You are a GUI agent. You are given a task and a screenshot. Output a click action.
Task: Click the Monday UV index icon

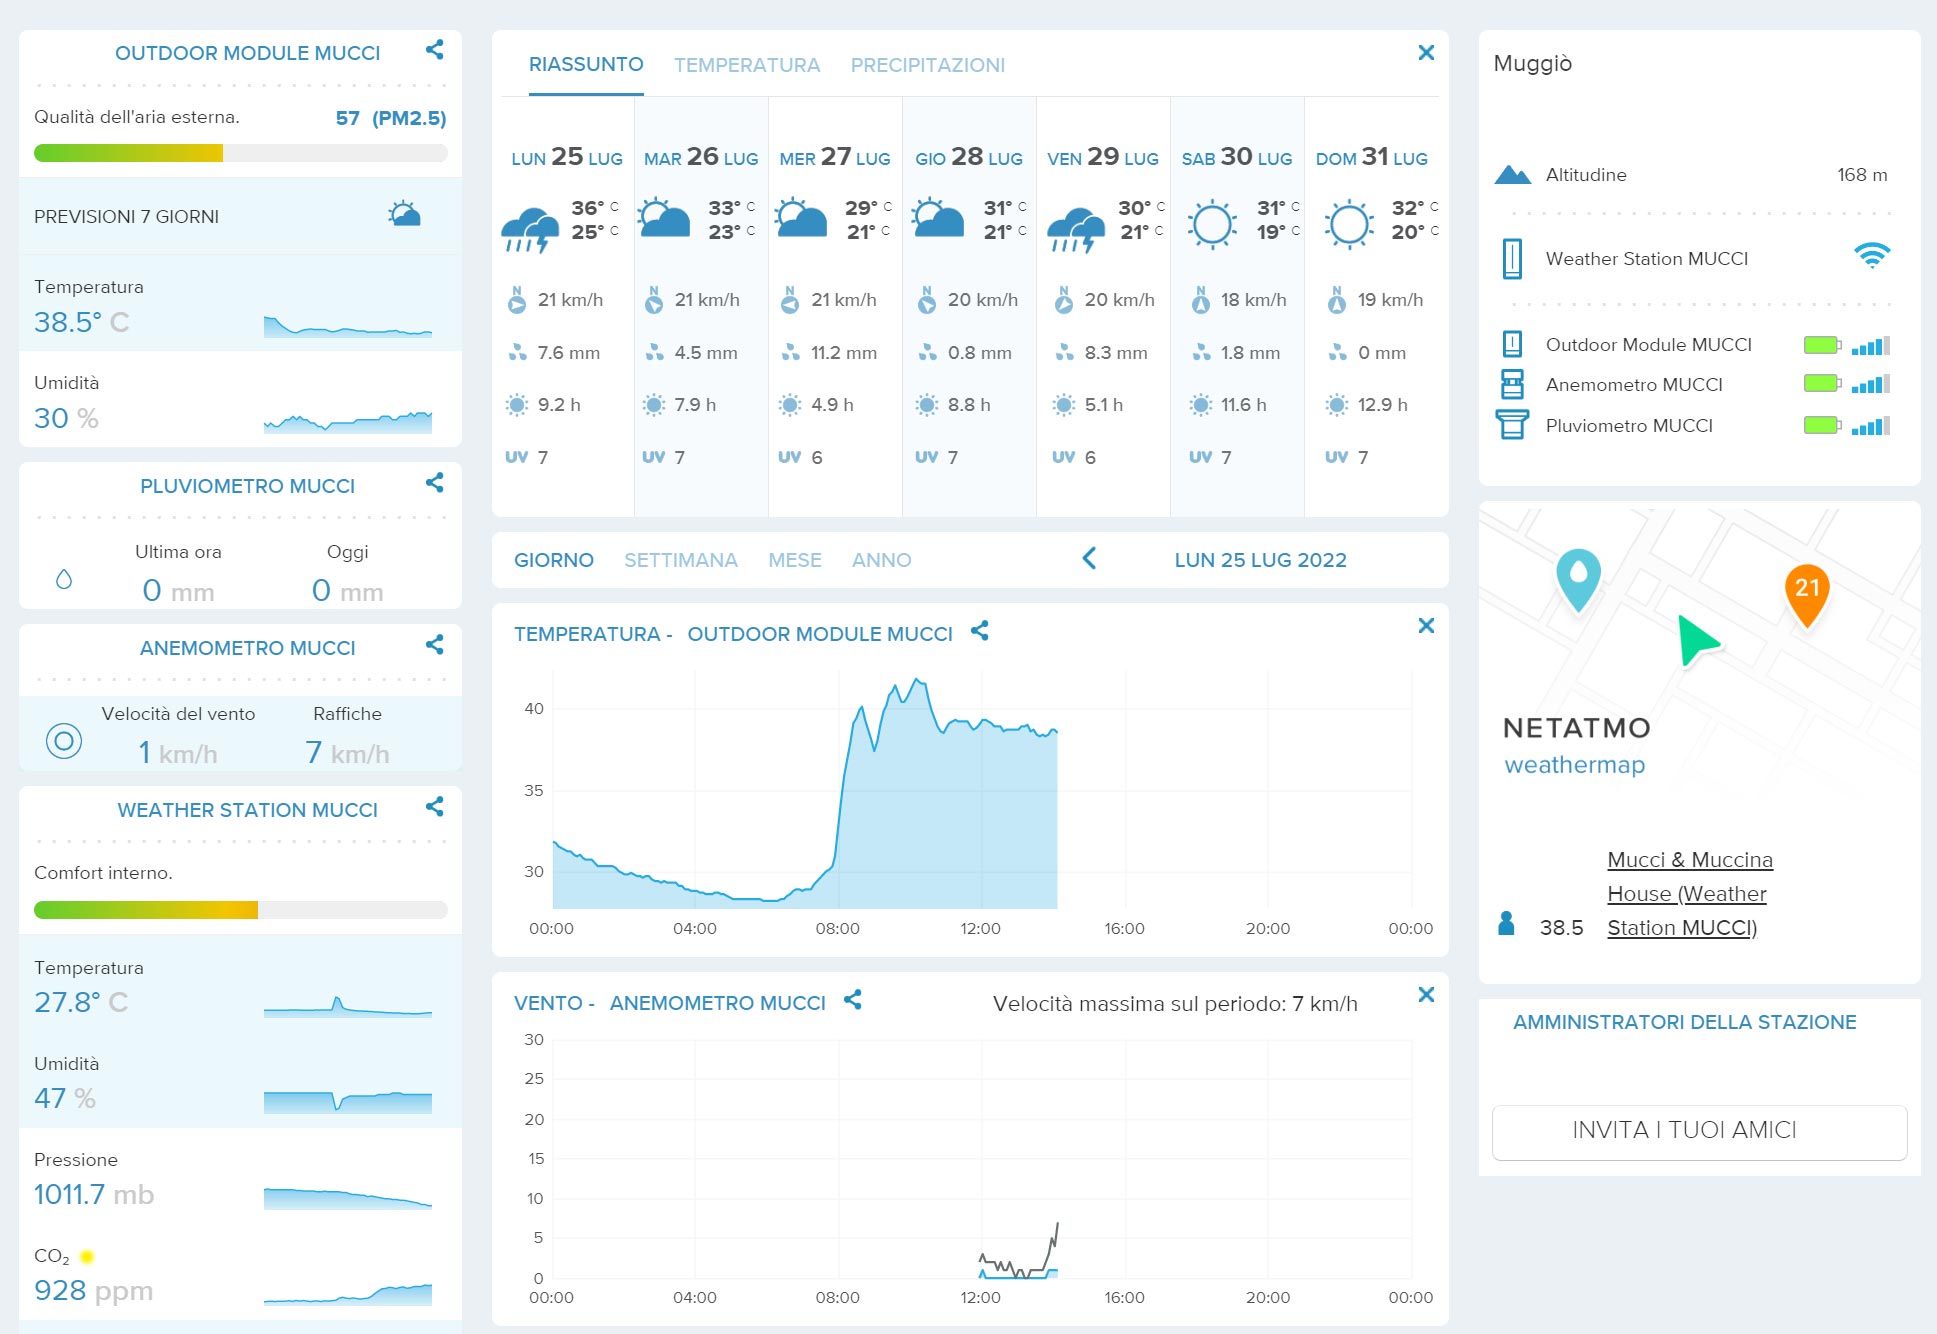pyautogui.click(x=516, y=457)
